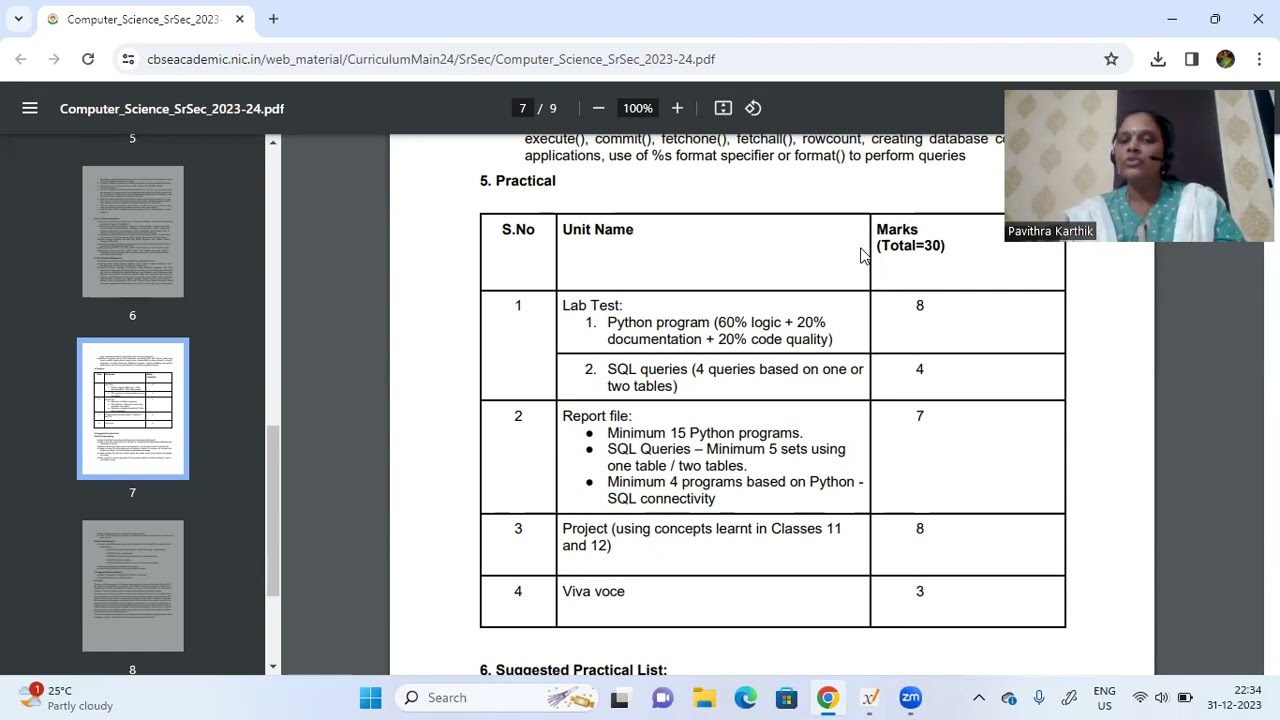Open the Chrome profile avatar
The image size is (1280, 720).
(x=1225, y=59)
